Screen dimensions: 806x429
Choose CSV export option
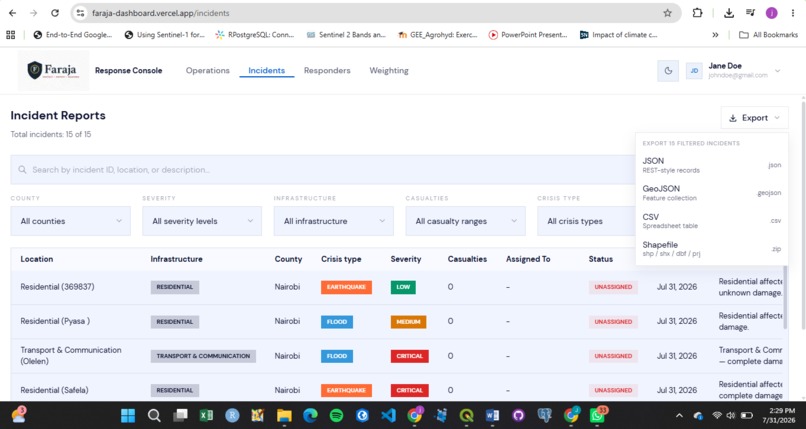coord(711,221)
